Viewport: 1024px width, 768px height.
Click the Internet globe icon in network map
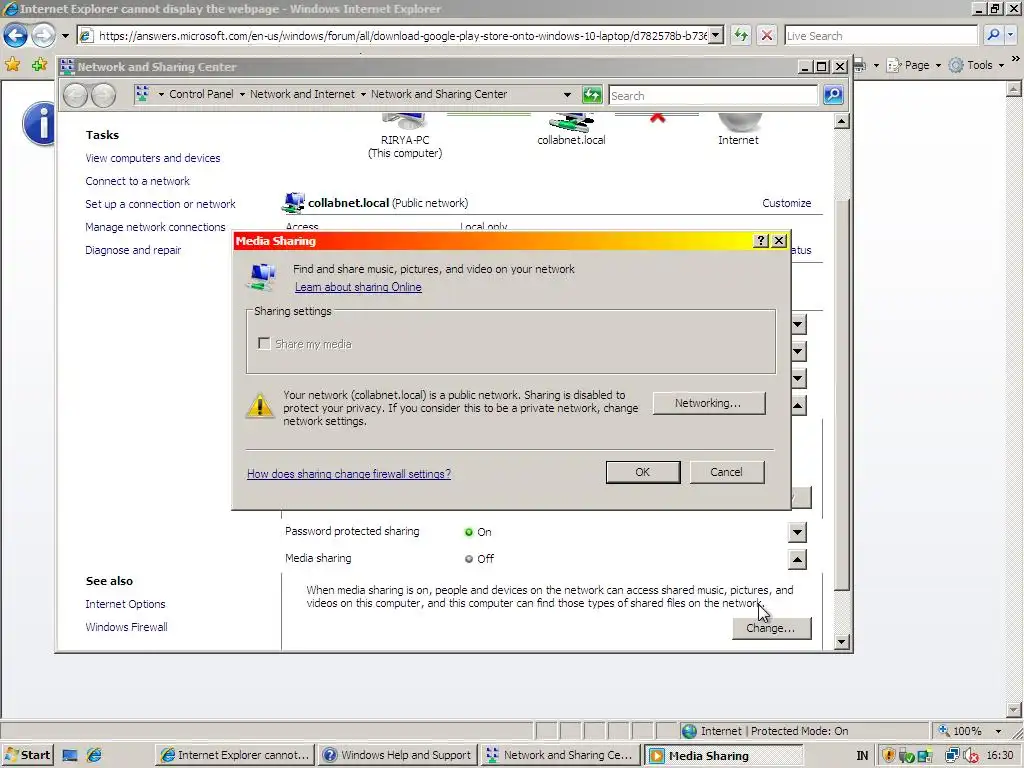point(739,121)
